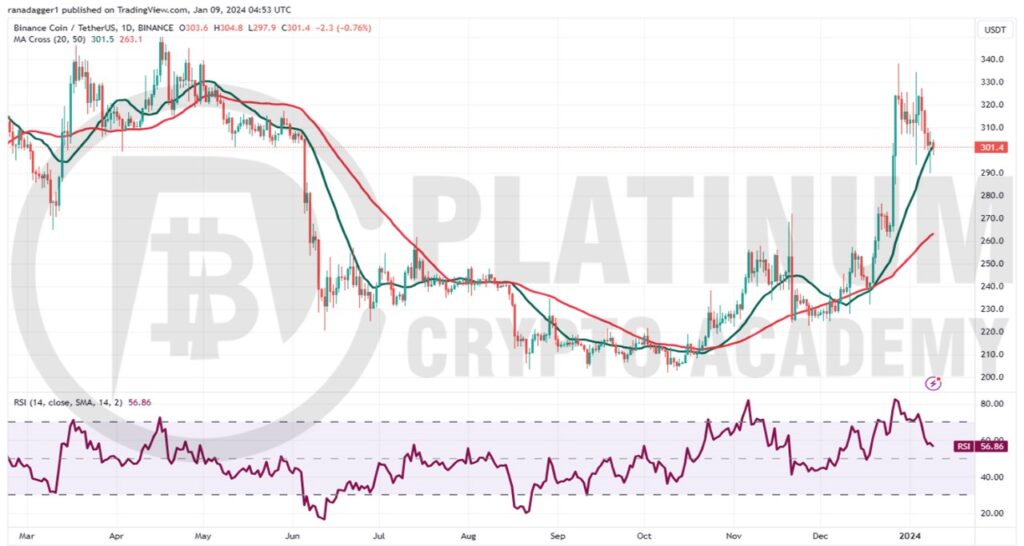Click the purple lightning event icon

click(934, 383)
